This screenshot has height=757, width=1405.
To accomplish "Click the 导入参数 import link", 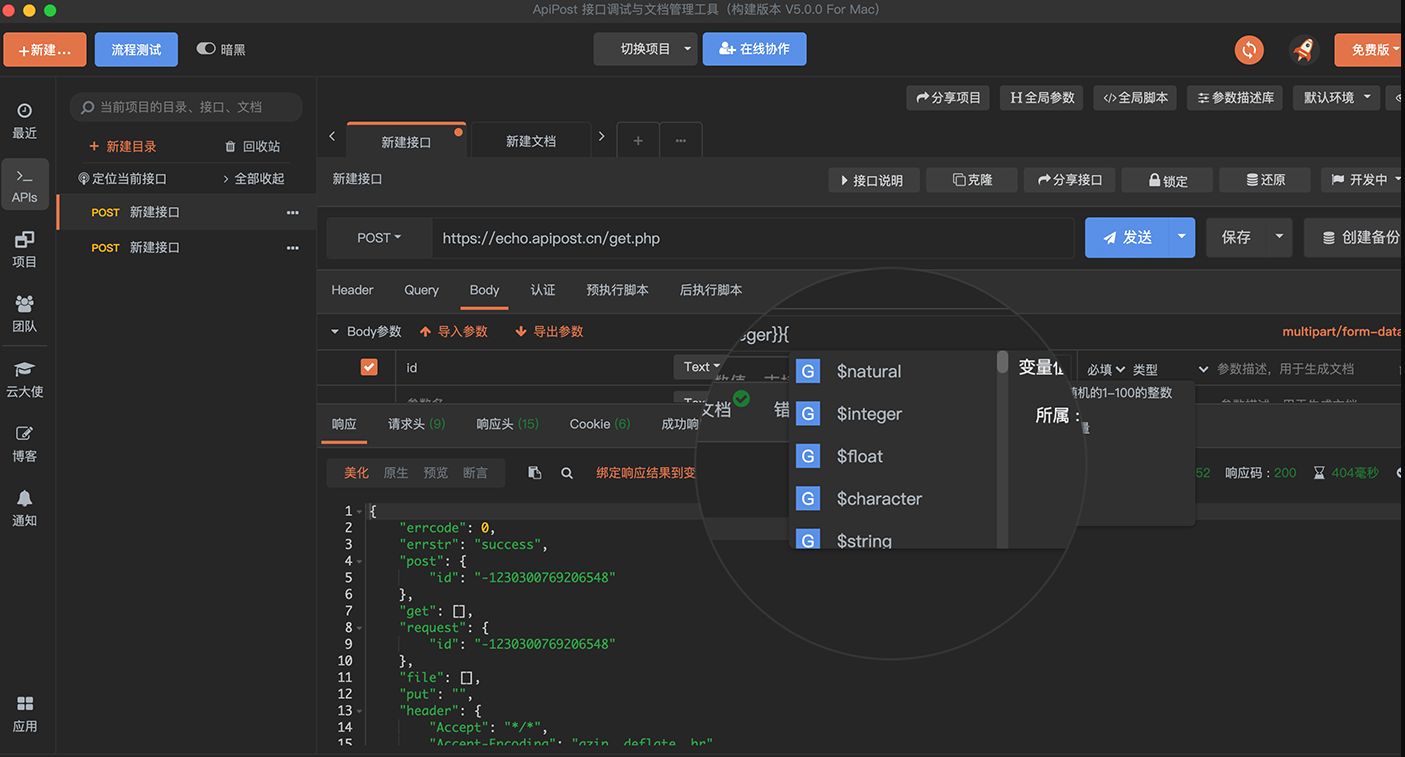I will coord(454,331).
